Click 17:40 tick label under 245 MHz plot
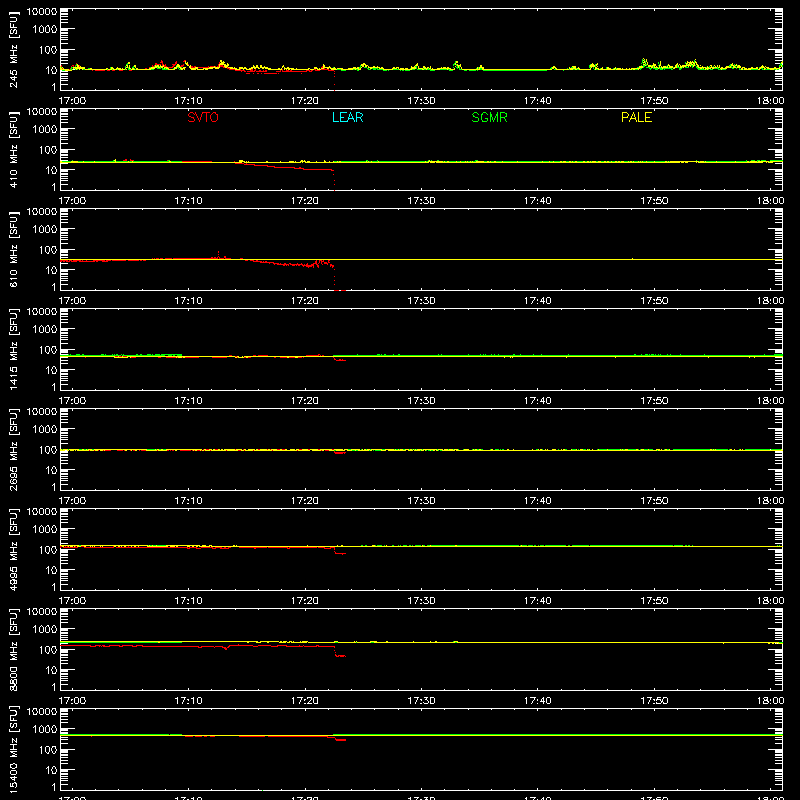The image size is (800, 800). [x=537, y=101]
